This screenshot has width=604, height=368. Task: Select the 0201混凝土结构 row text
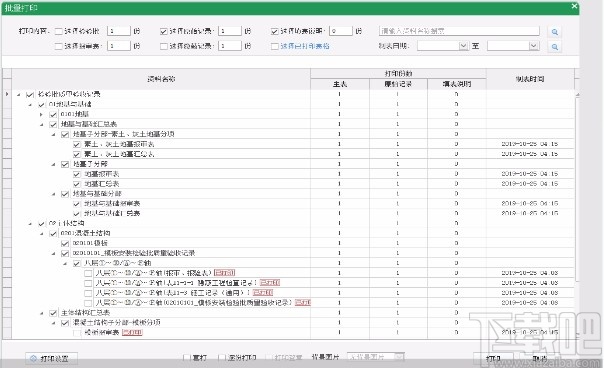click(x=86, y=233)
